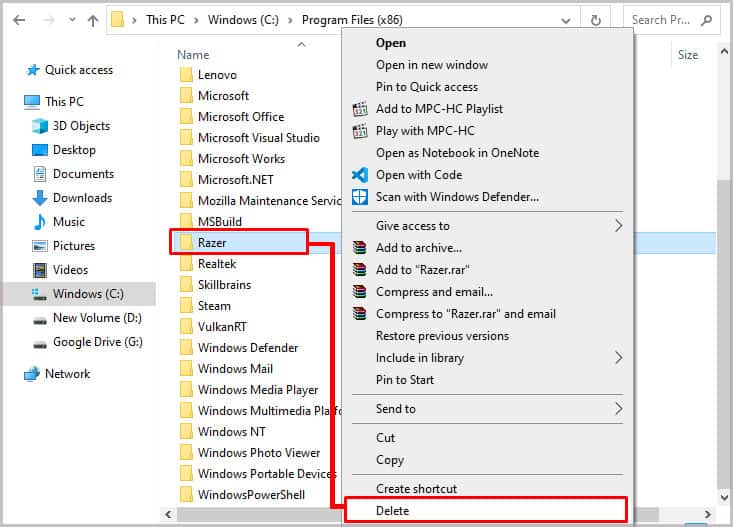Click This PC in address breadcrumb
Screen dimensions: 733x527
tap(165, 20)
